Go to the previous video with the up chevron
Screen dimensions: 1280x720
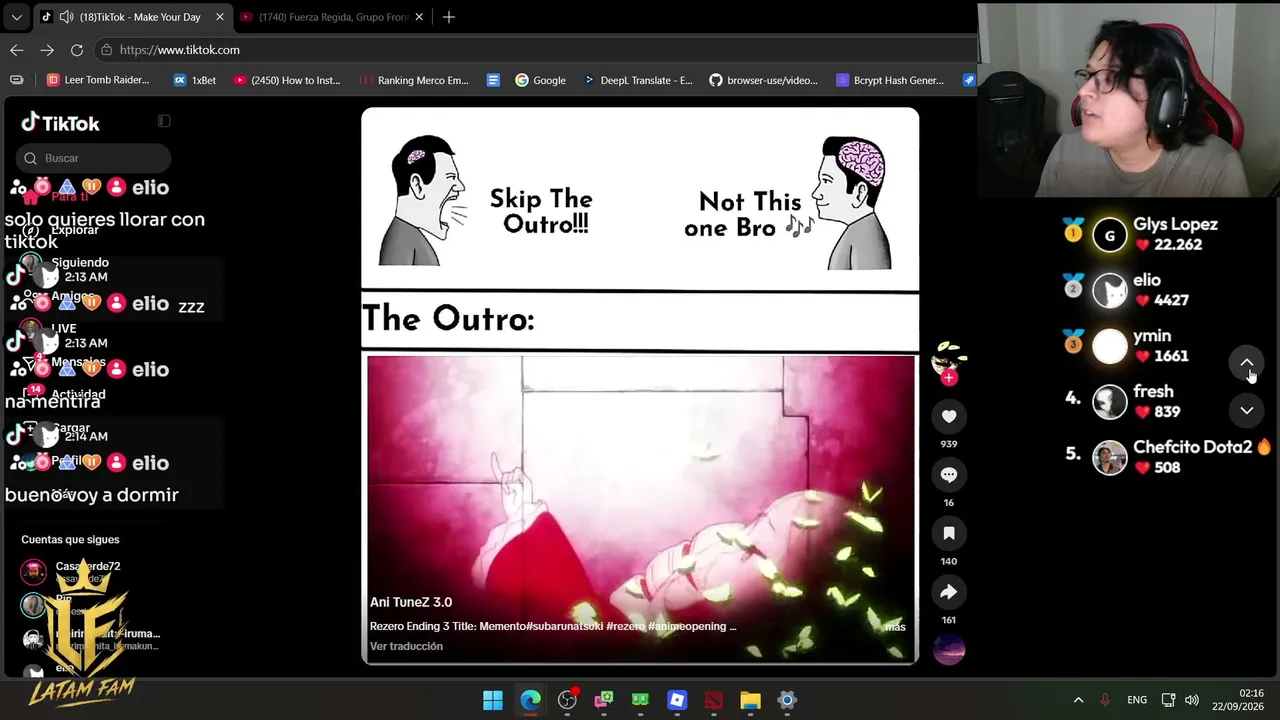[1247, 364]
